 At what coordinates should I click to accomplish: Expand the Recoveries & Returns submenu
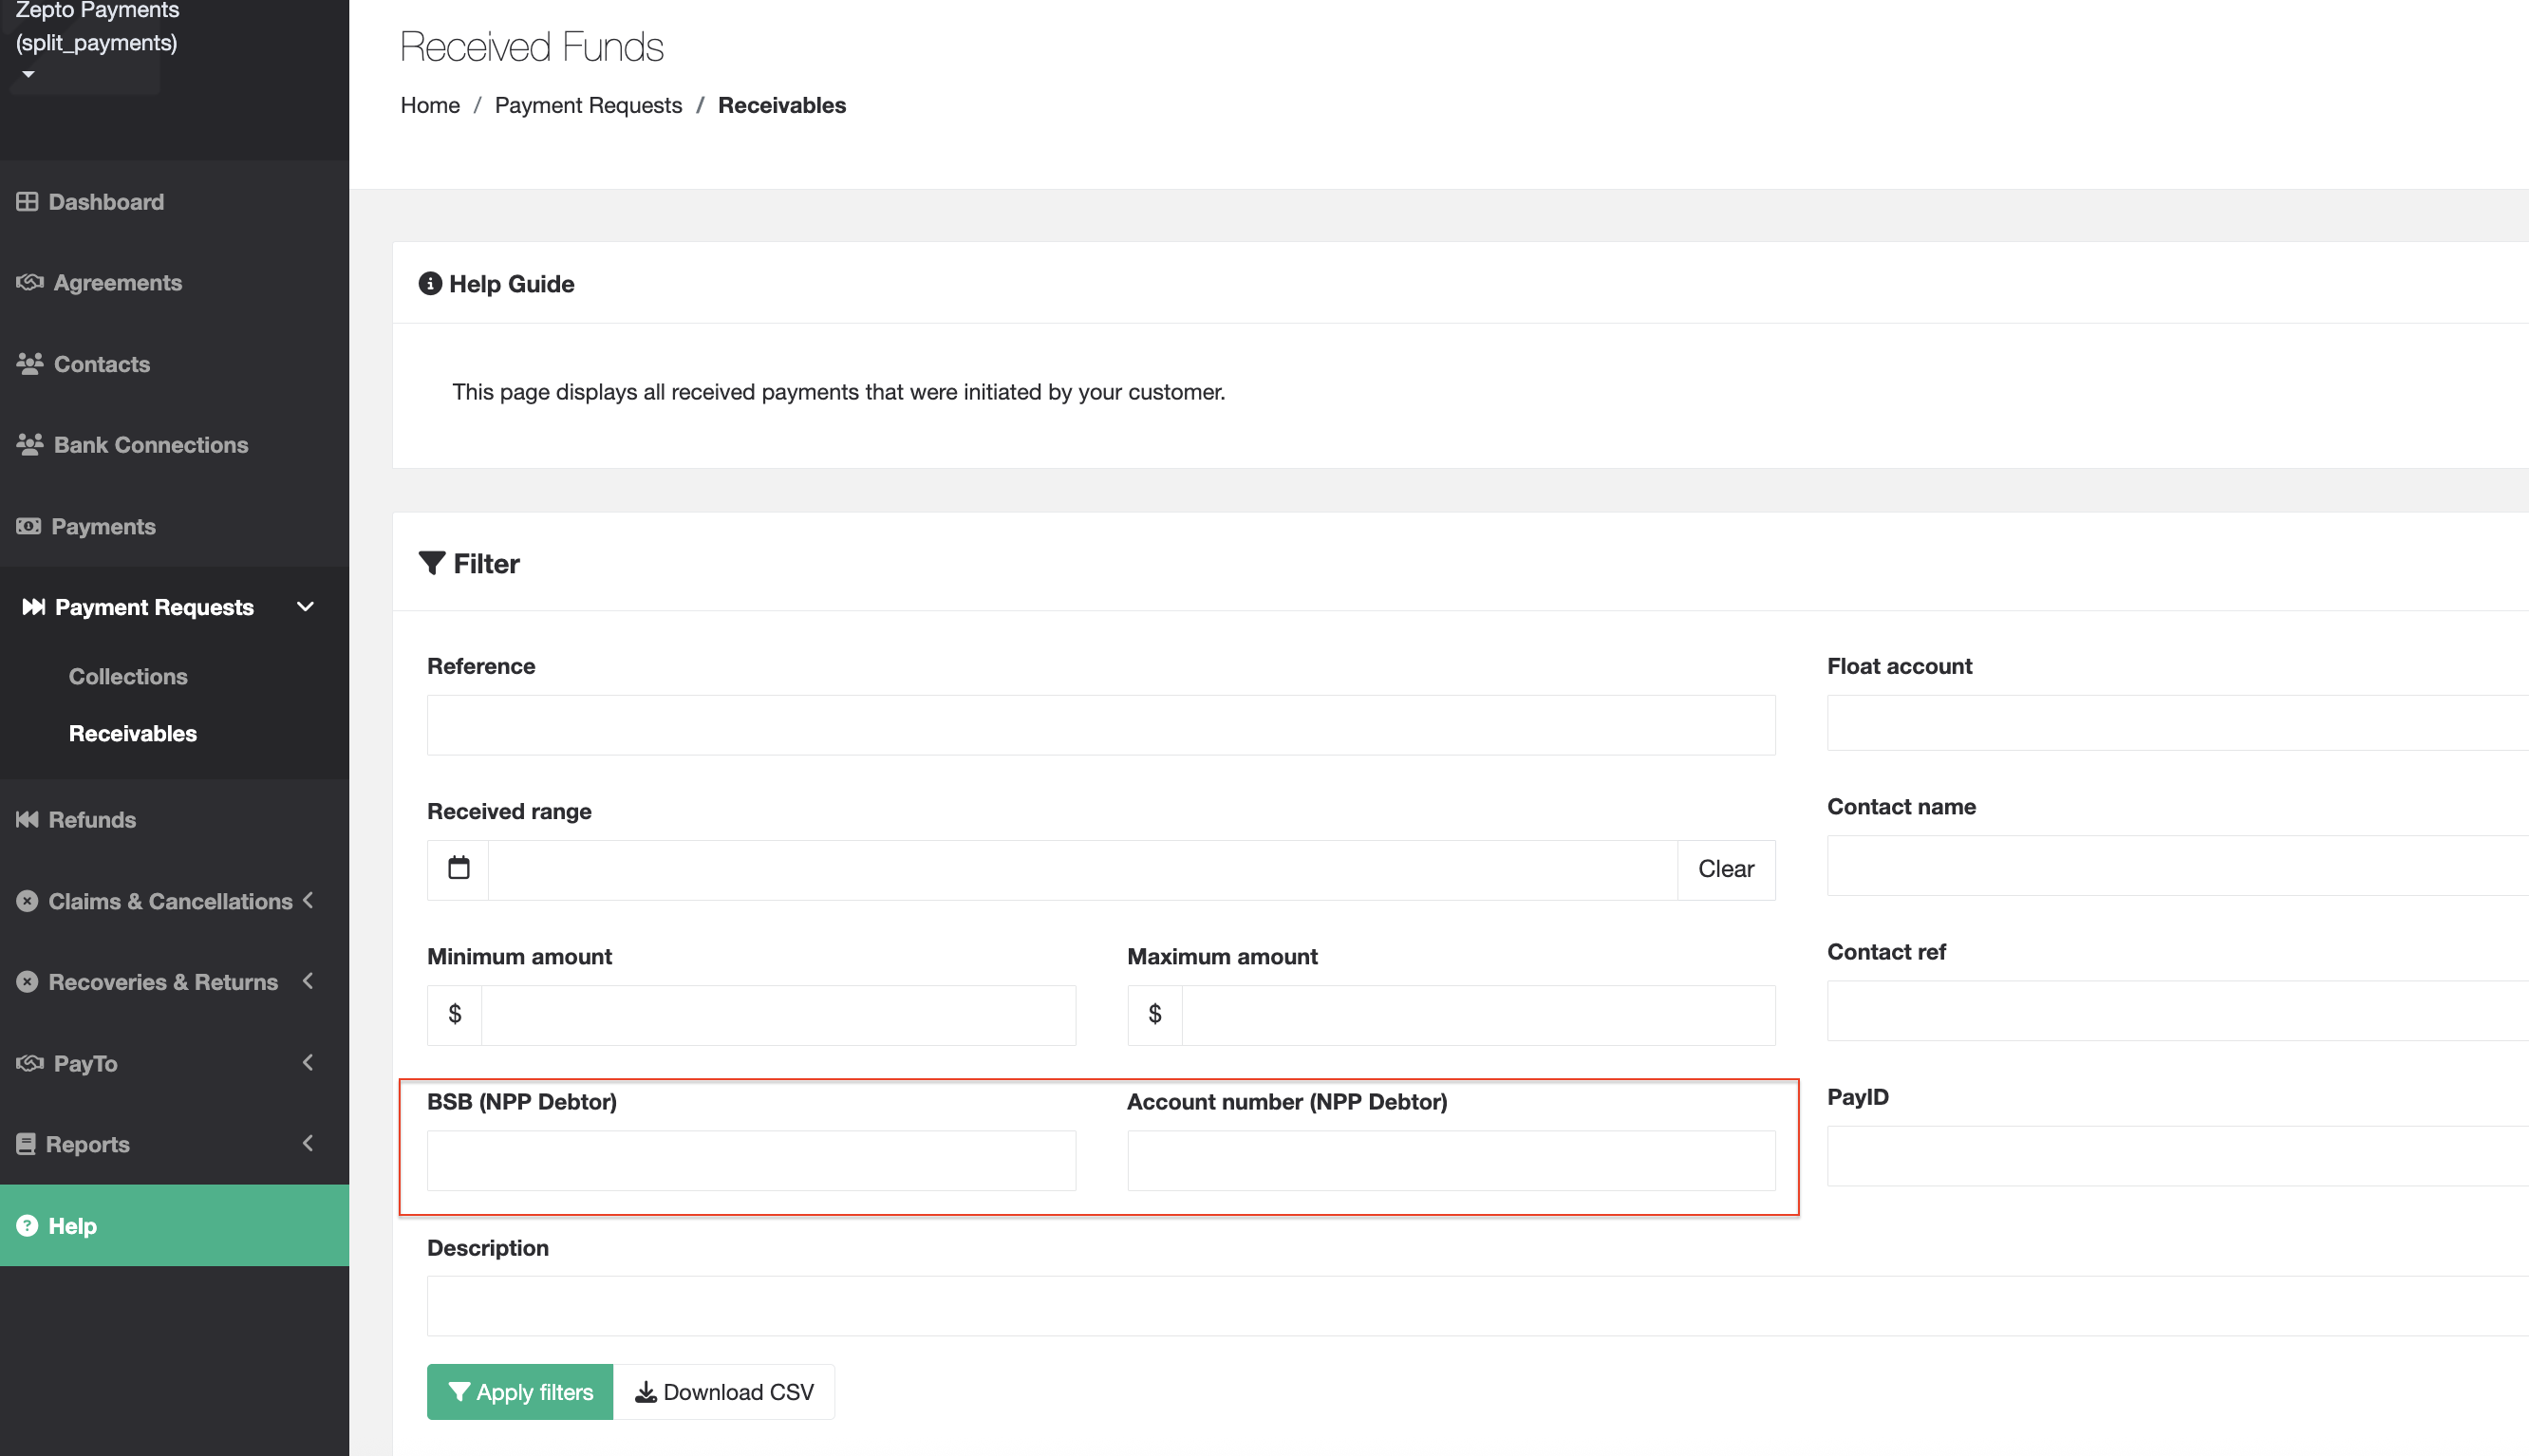308,981
